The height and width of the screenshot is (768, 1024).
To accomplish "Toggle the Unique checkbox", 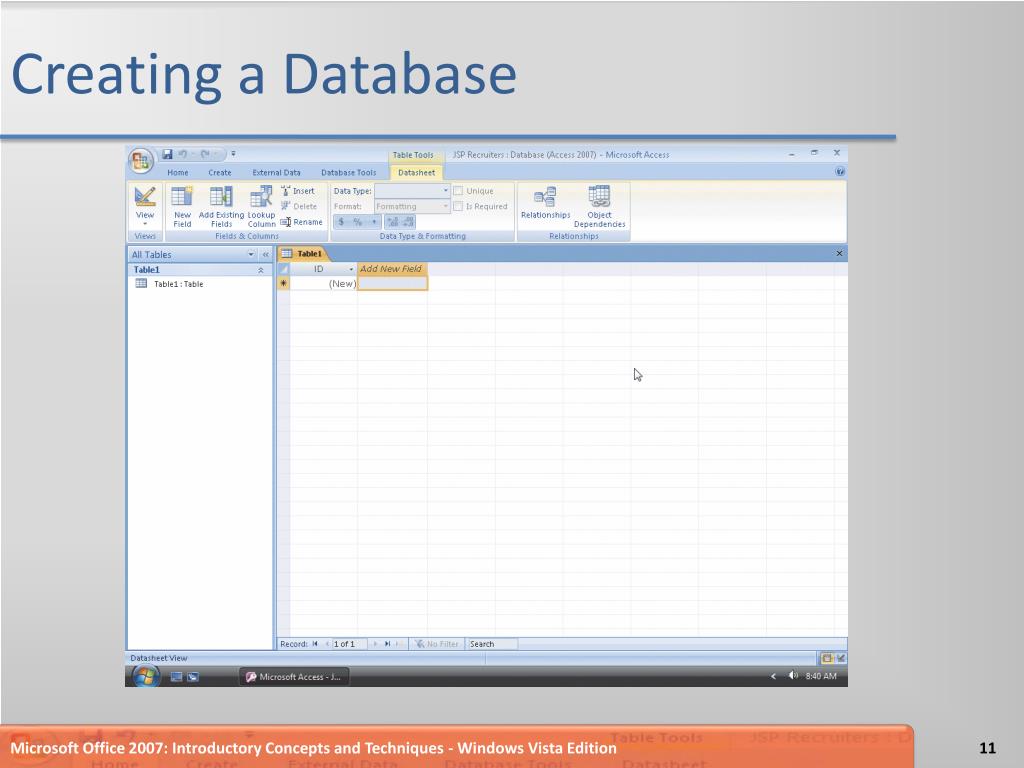I will pos(458,191).
